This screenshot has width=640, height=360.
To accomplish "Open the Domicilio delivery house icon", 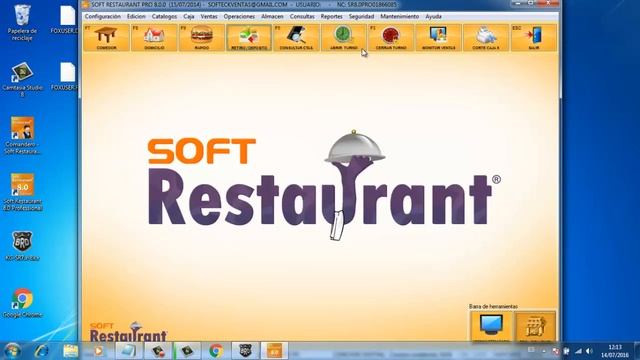I will point(154,38).
